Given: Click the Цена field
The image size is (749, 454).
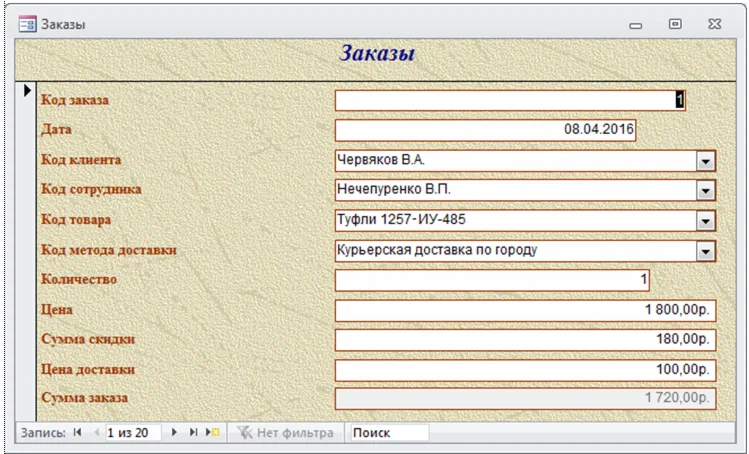Looking at the screenshot, I should [x=525, y=310].
